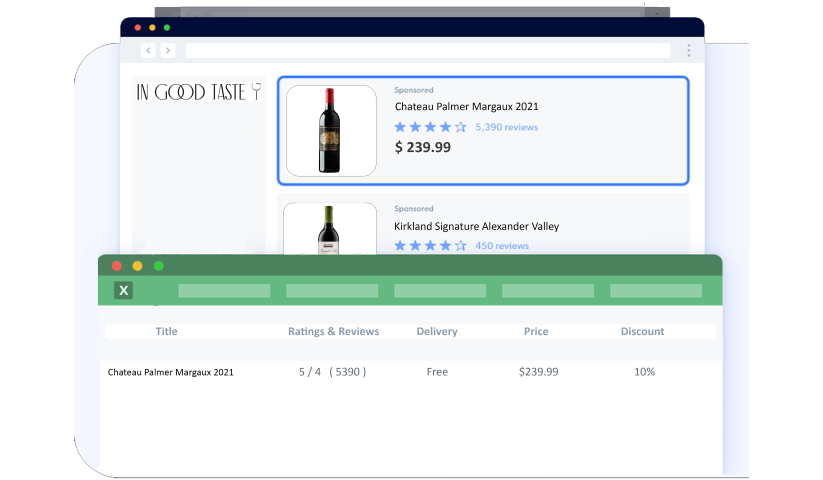Click the browser address bar
823x480 pixels.
tap(428, 50)
